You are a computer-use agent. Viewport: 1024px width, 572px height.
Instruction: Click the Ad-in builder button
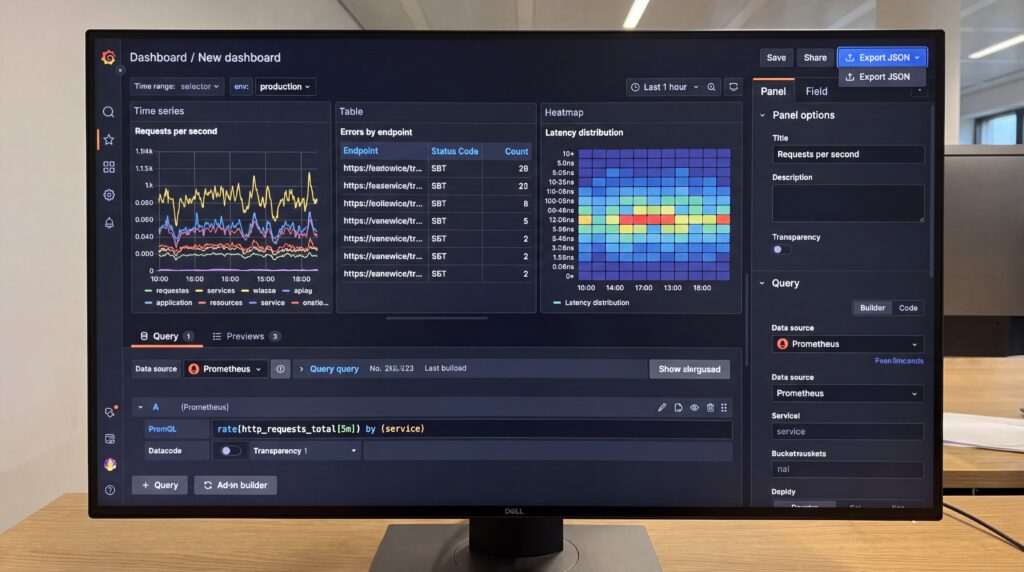235,485
